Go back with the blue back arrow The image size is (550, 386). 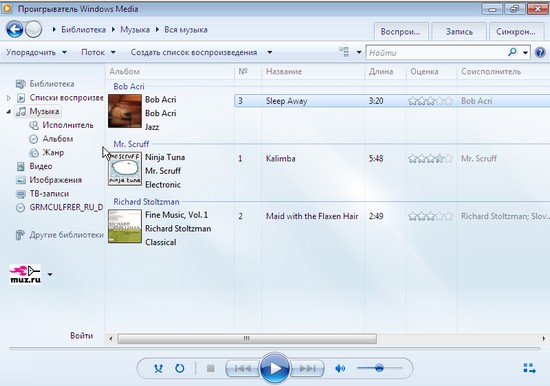[15, 29]
